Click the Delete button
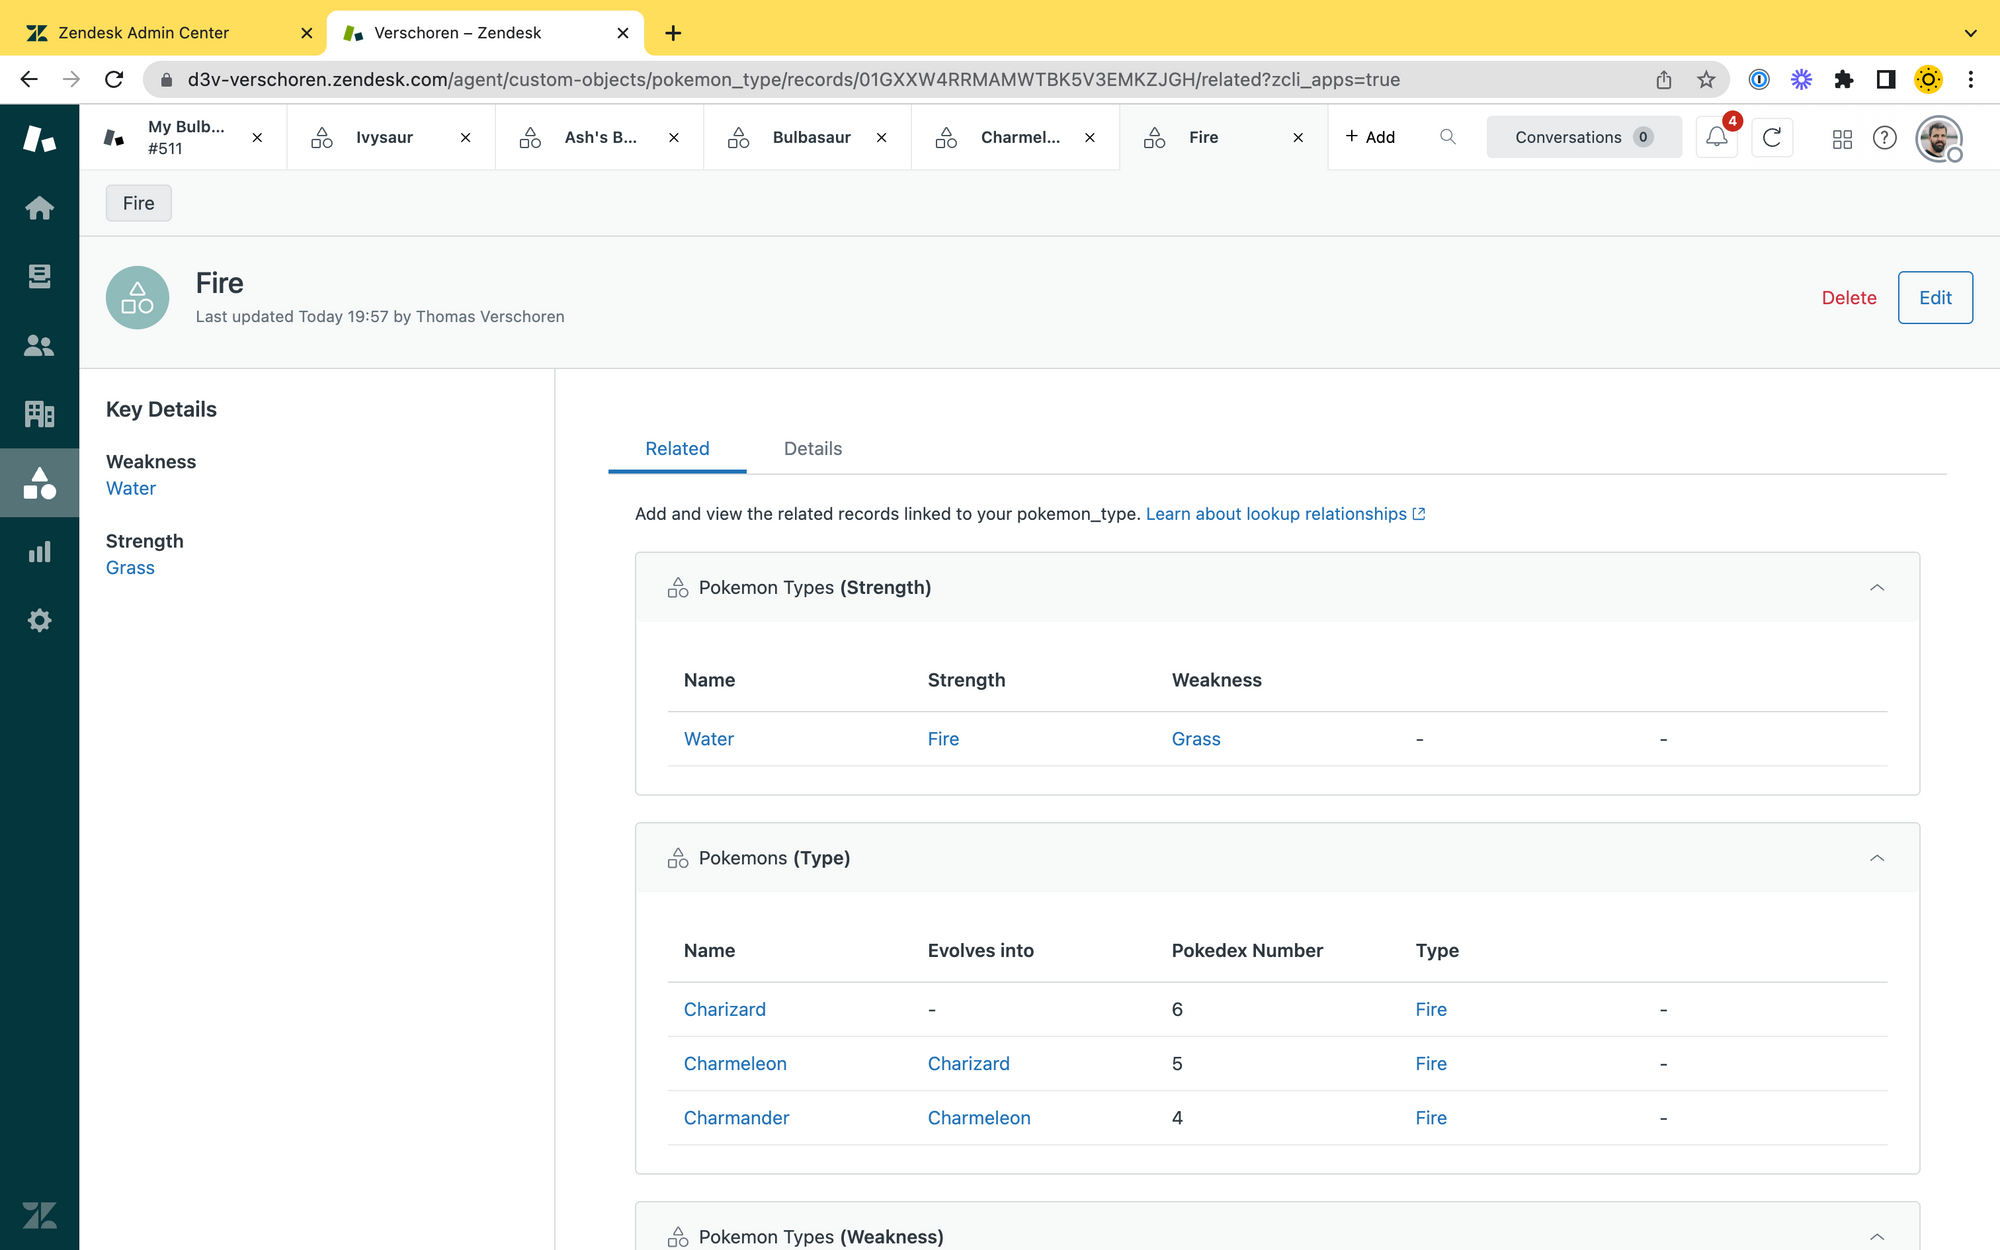Viewport: 2000px width, 1250px height. pos(1848,298)
